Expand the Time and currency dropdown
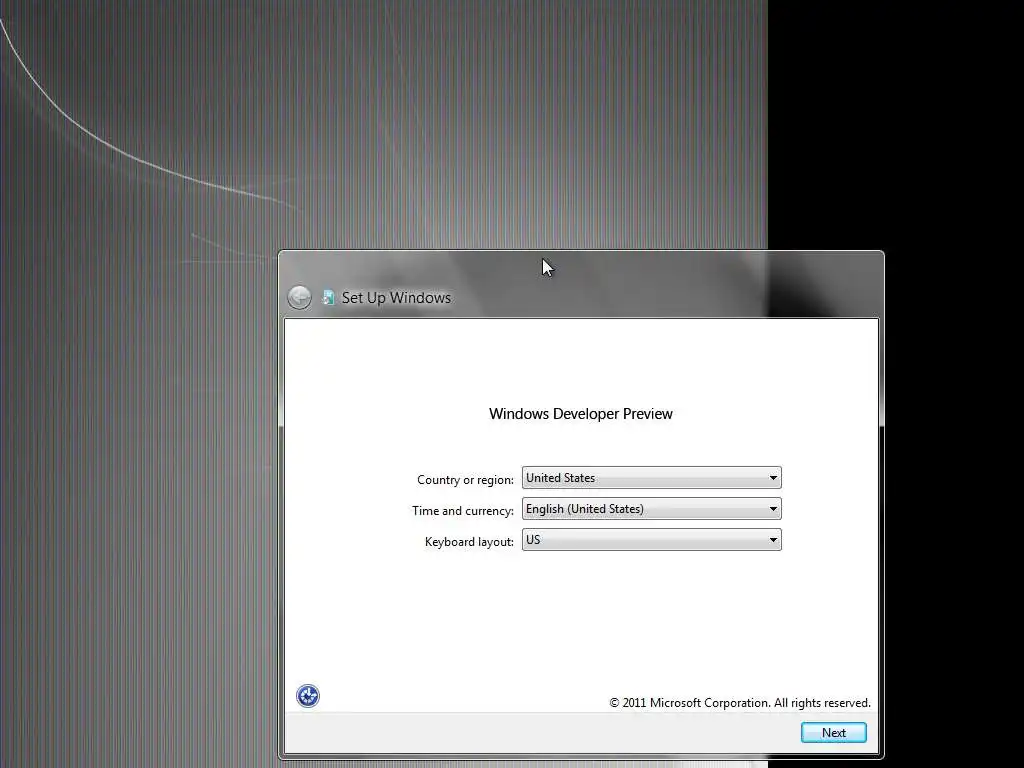 point(651,509)
